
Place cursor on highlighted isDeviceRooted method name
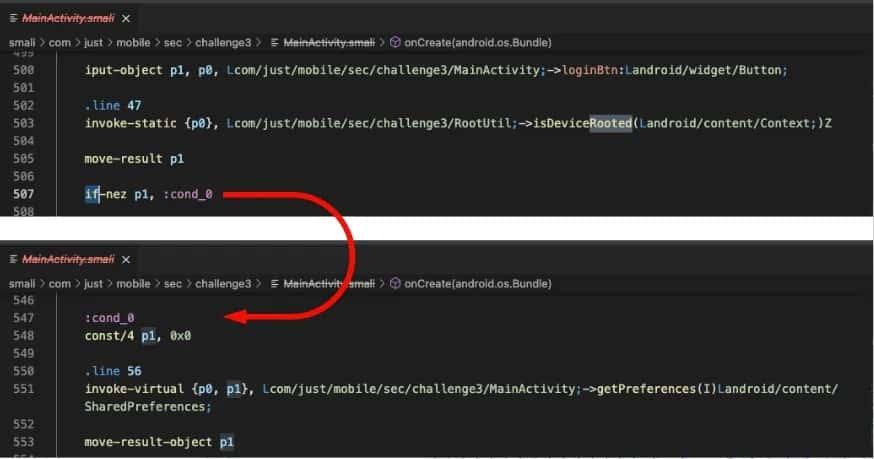[583, 123]
